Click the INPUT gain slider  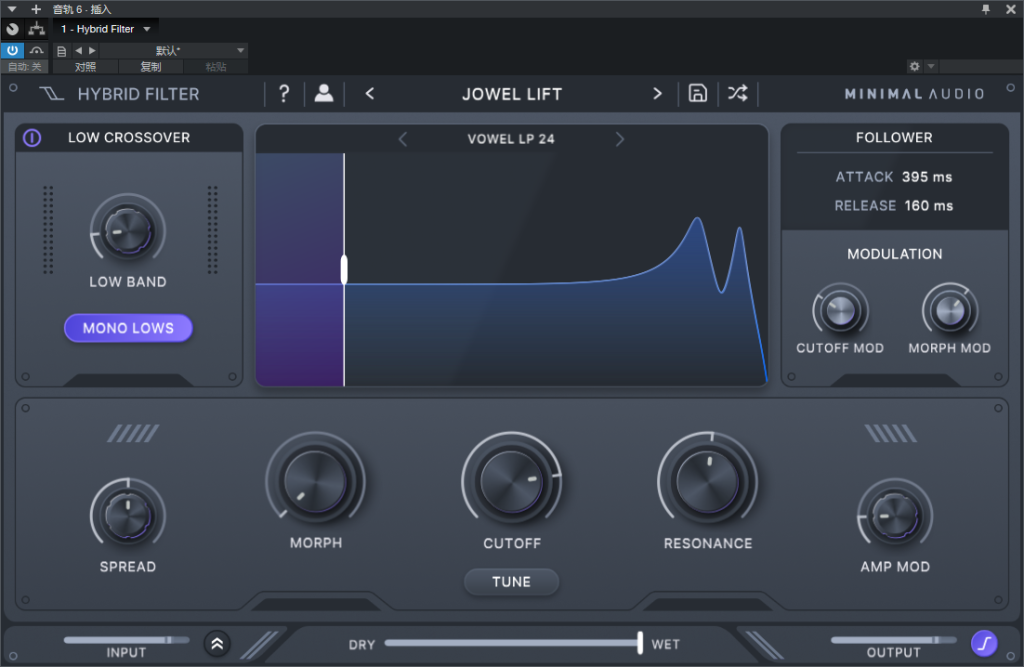[126, 640]
